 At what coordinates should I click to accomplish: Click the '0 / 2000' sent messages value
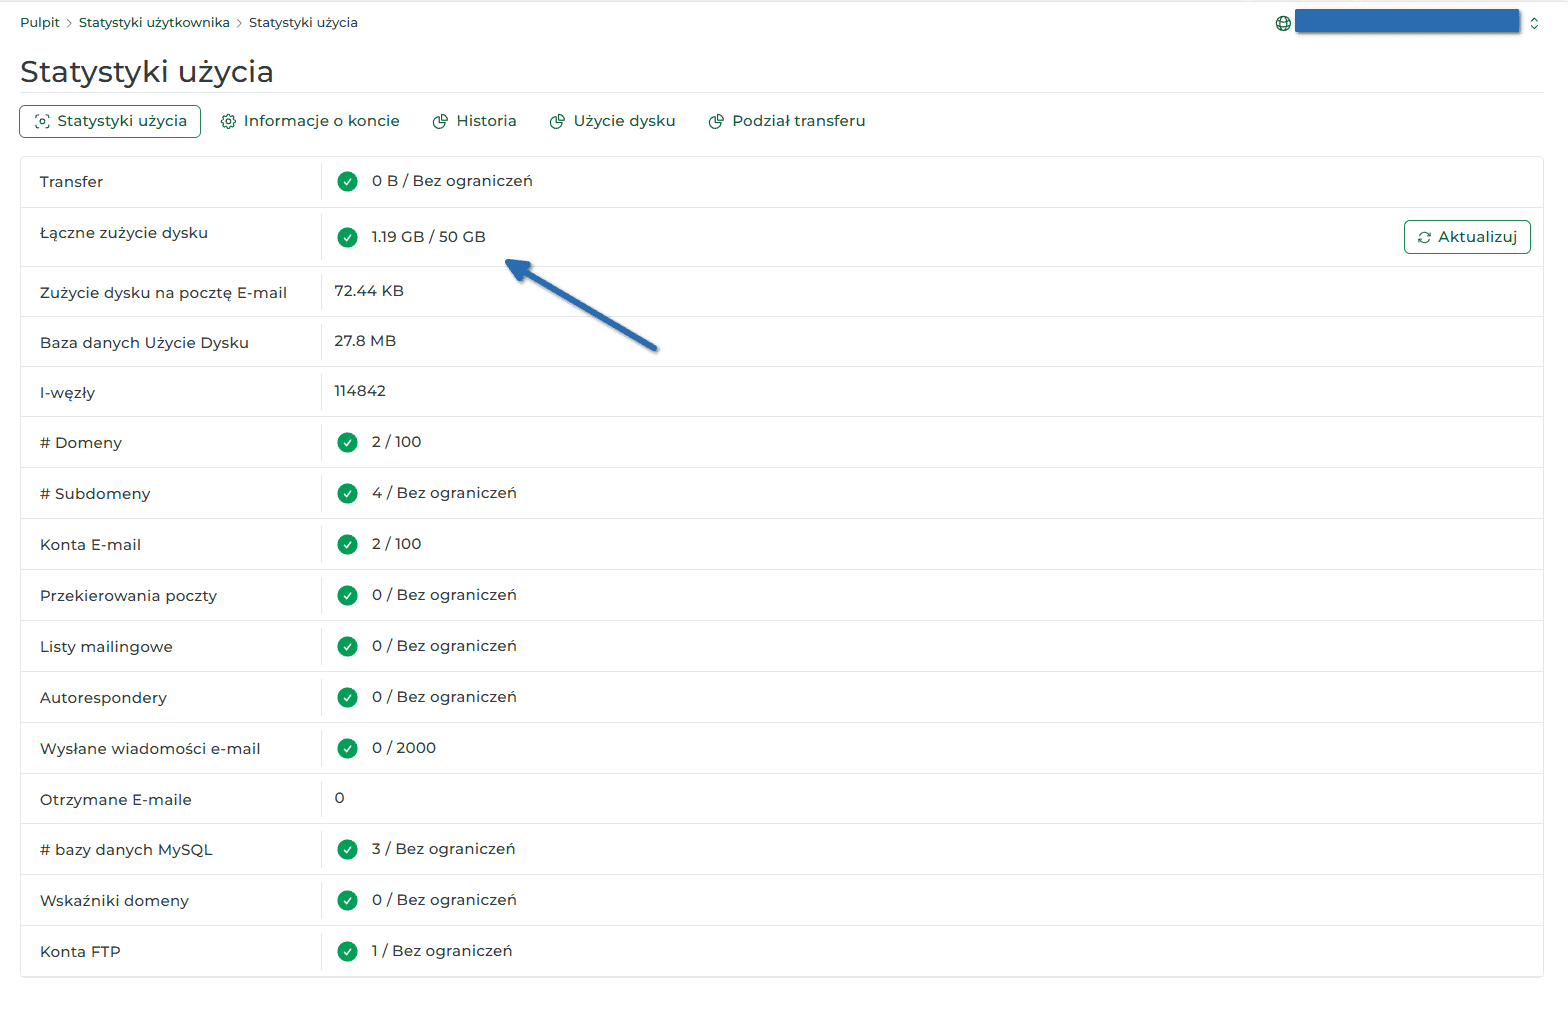404,748
